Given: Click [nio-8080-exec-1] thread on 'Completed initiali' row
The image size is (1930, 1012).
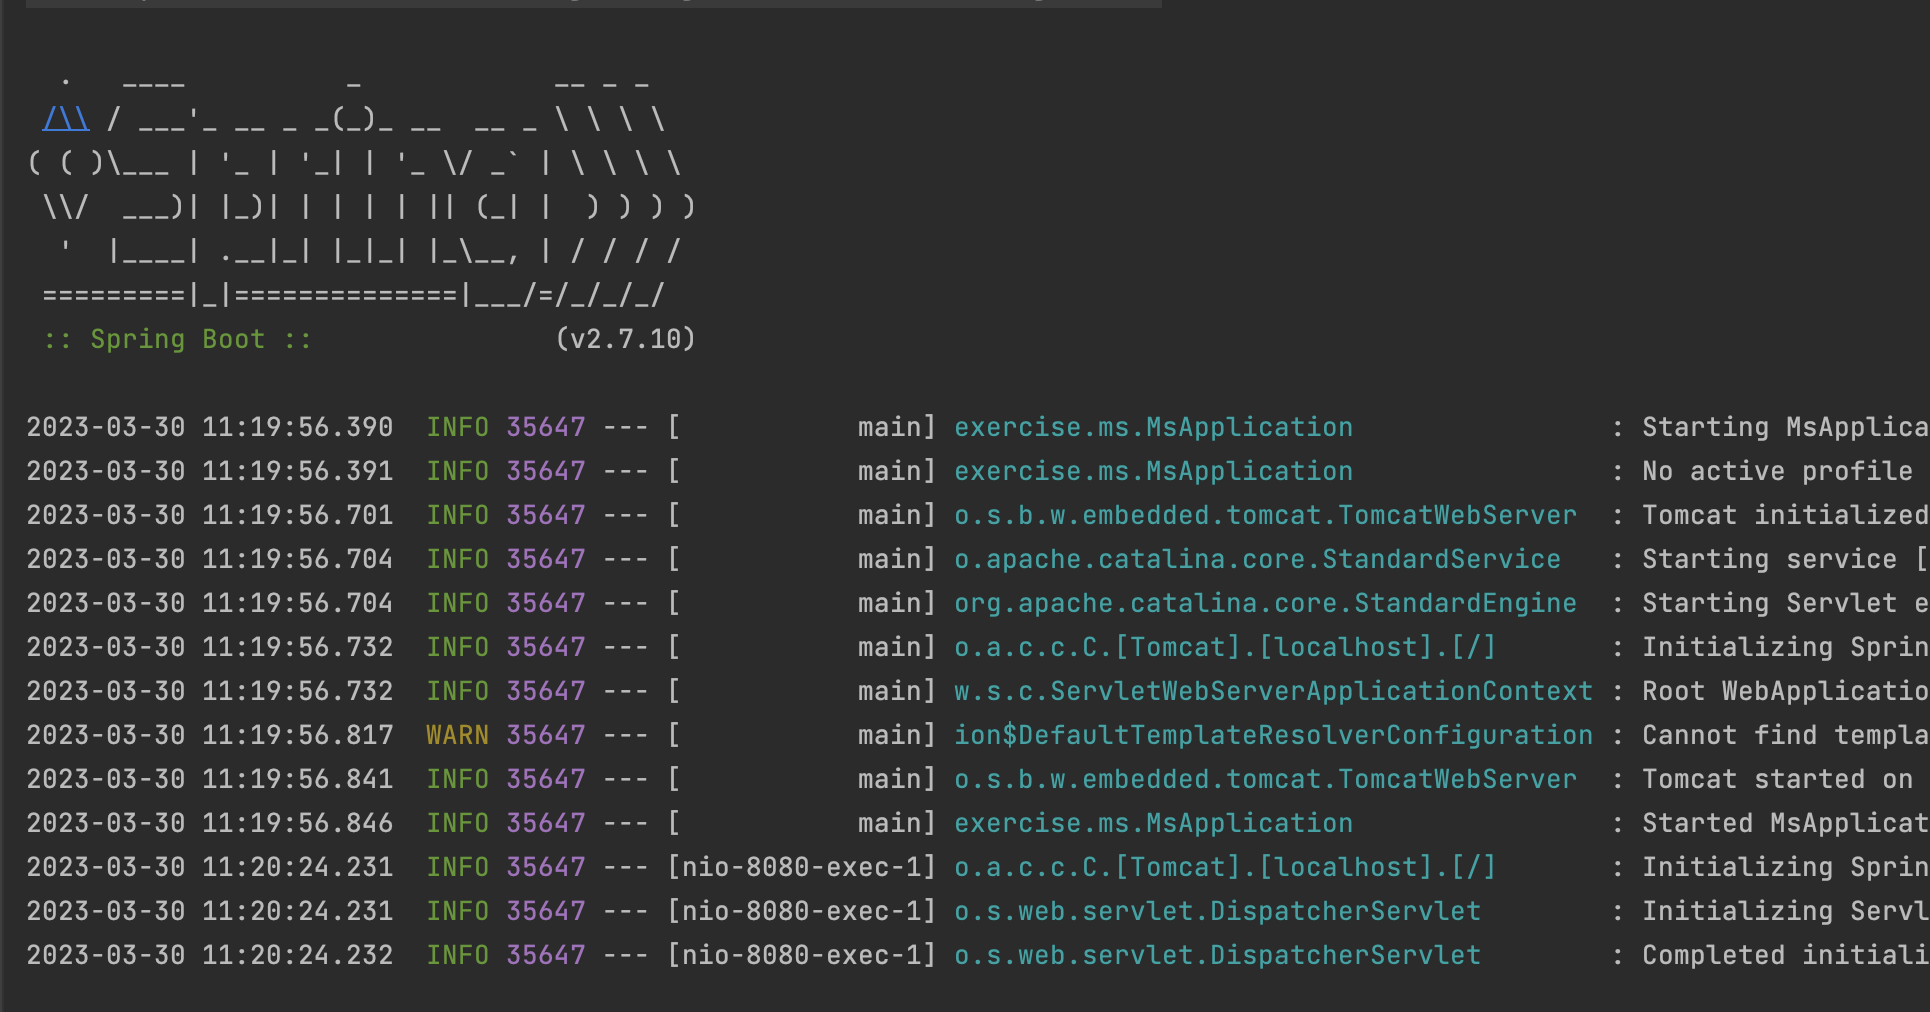Looking at the screenshot, I should (802, 955).
